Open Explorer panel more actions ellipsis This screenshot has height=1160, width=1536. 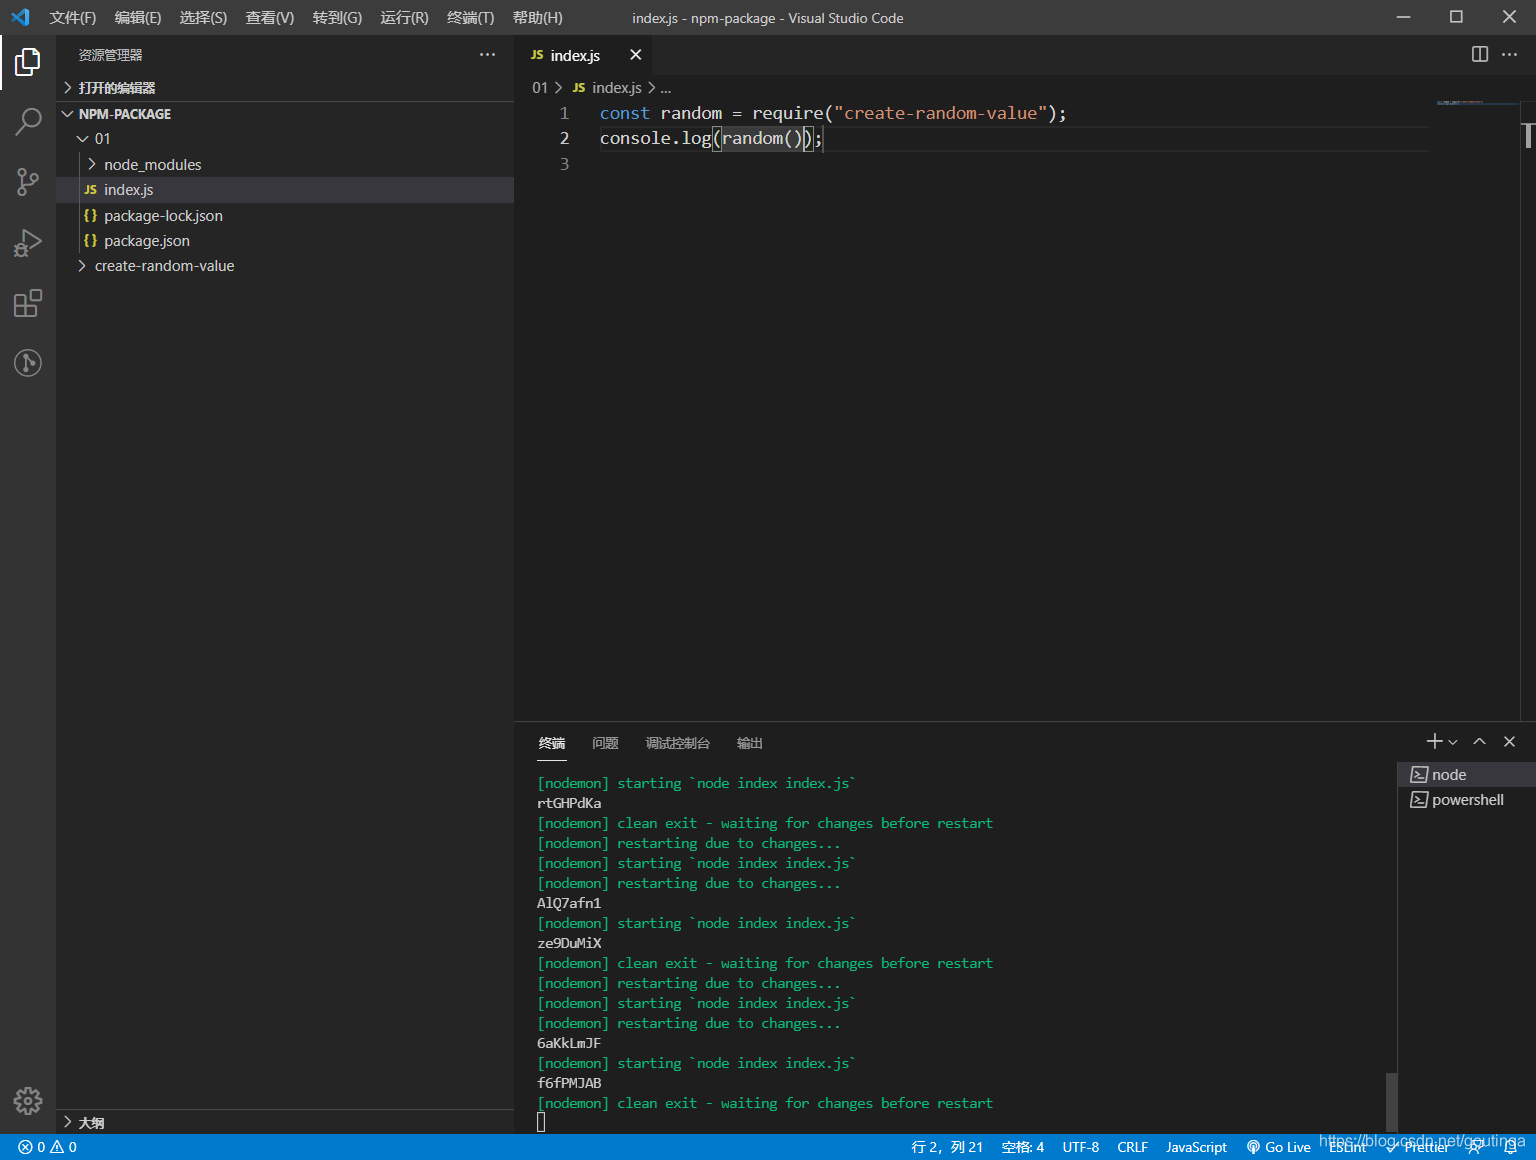pos(487,54)
